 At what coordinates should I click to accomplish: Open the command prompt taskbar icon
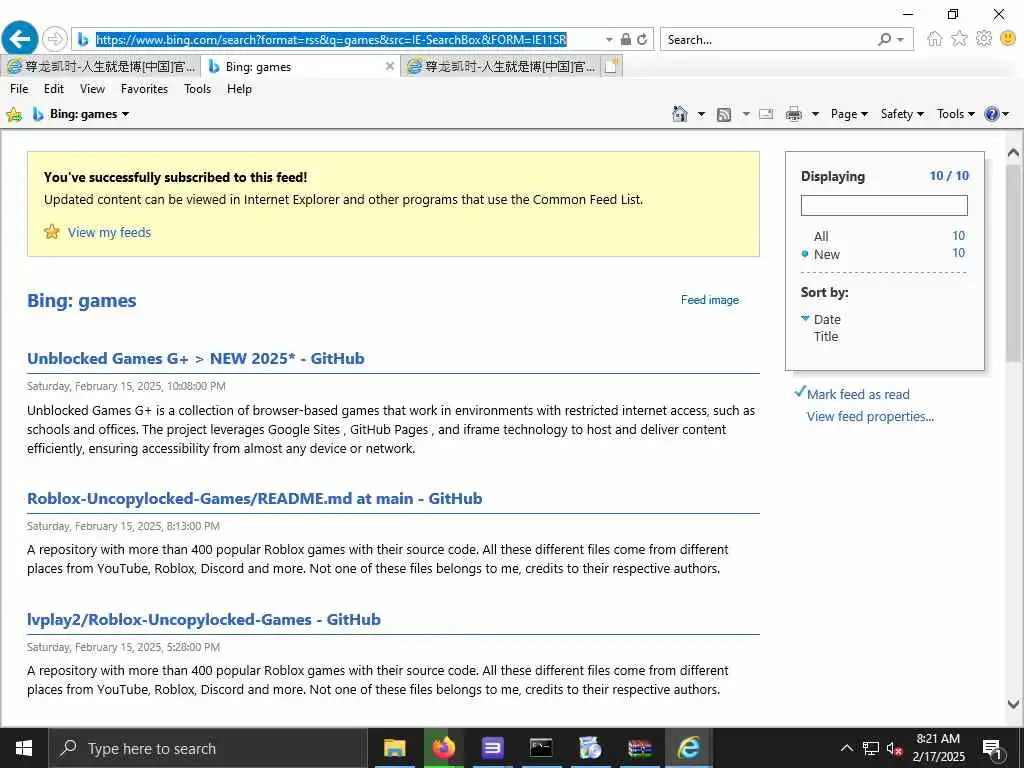(541, 748)
